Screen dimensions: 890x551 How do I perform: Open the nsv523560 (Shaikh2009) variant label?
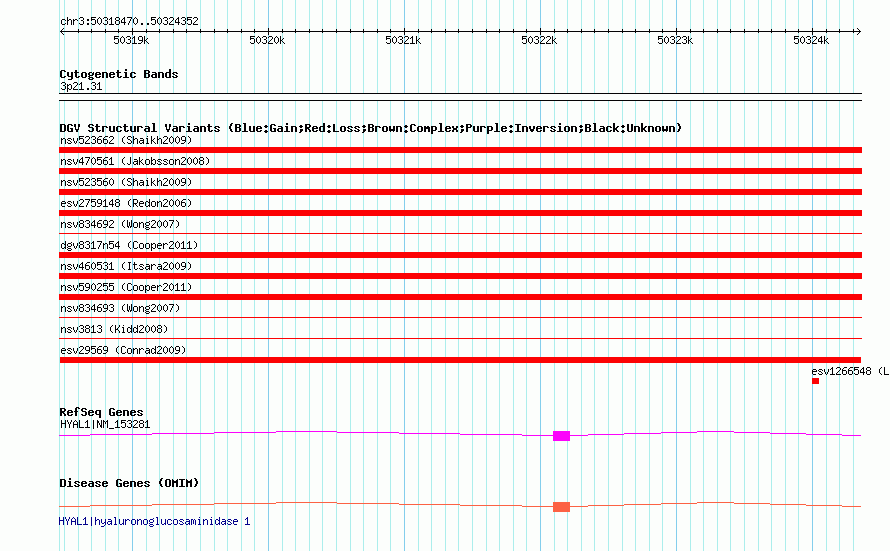(x=126, y=182)
